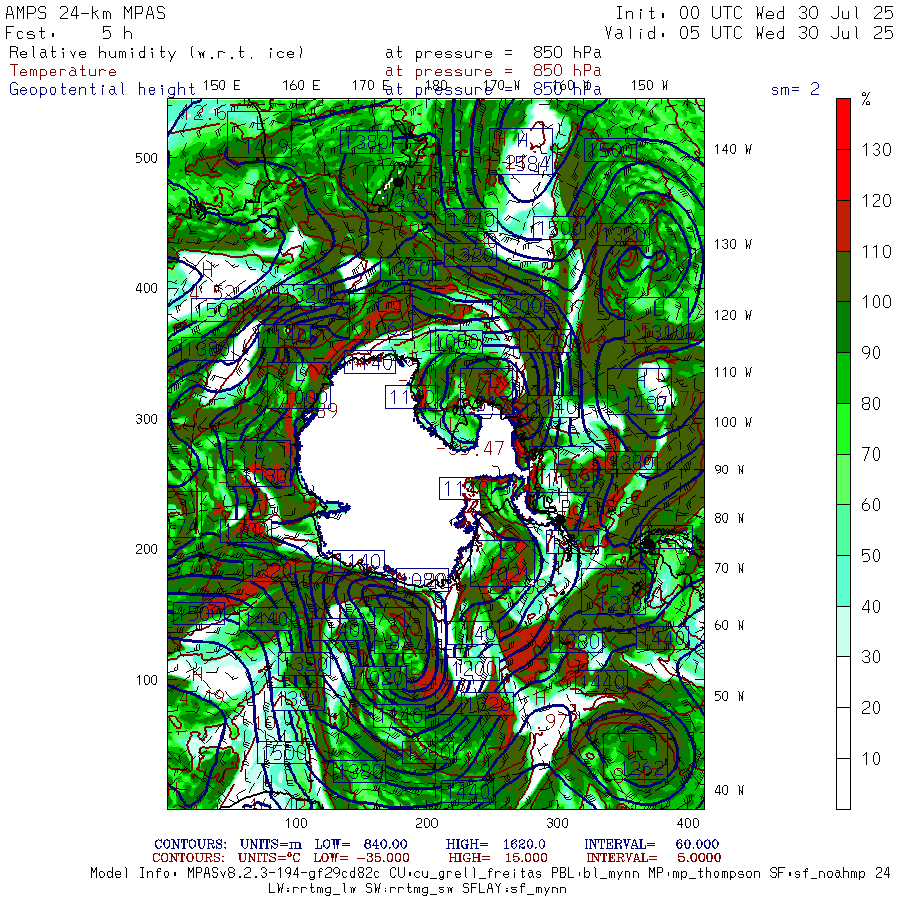Screen dimensions: 900x900
Task: Click the 'Relative humidity (w.r.t. ice)' label
Action: coord(156,53)
